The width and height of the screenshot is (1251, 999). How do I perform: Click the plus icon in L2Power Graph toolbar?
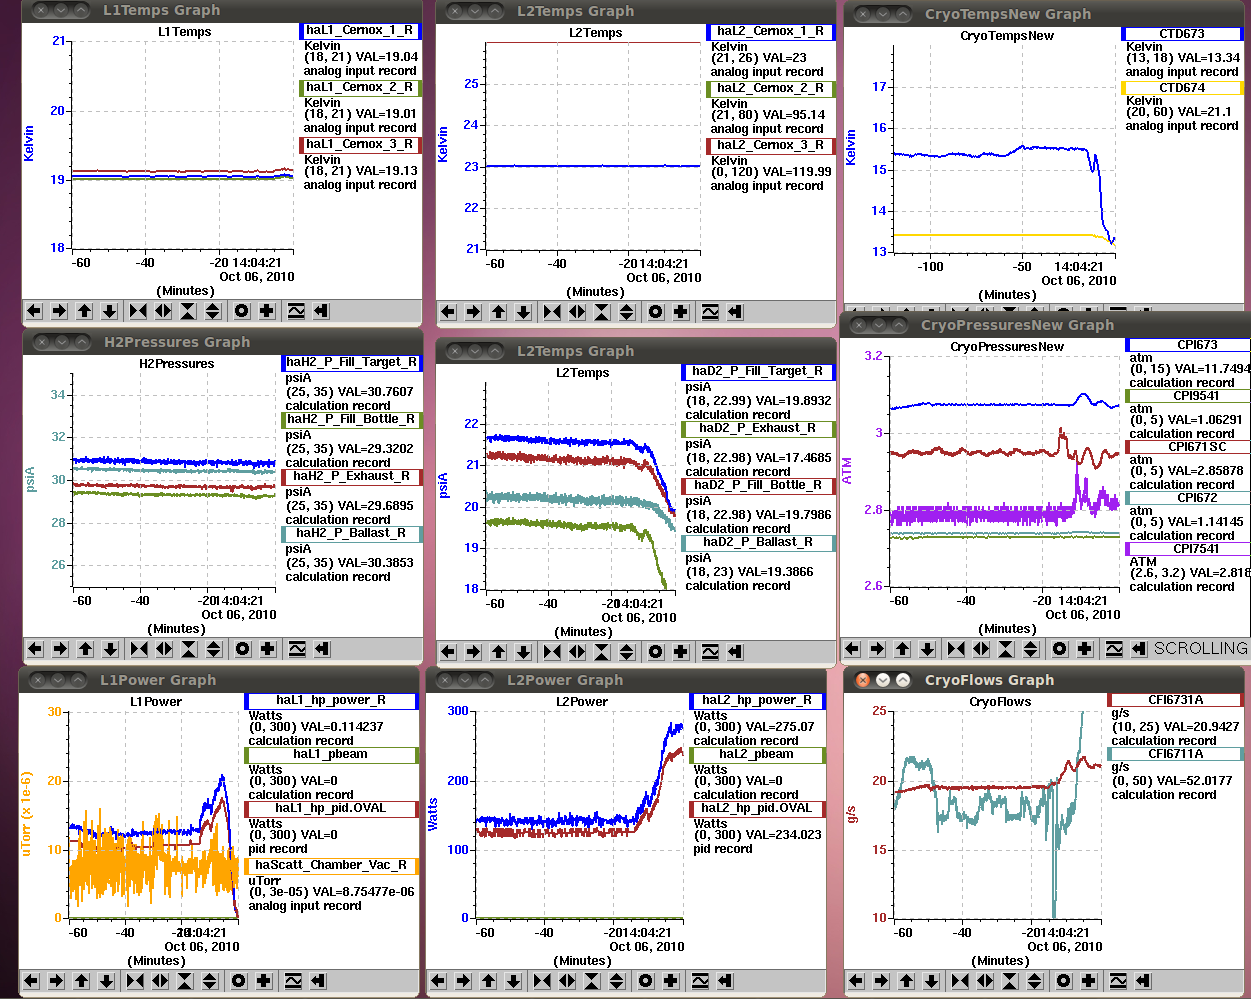[x=670, y=981]
